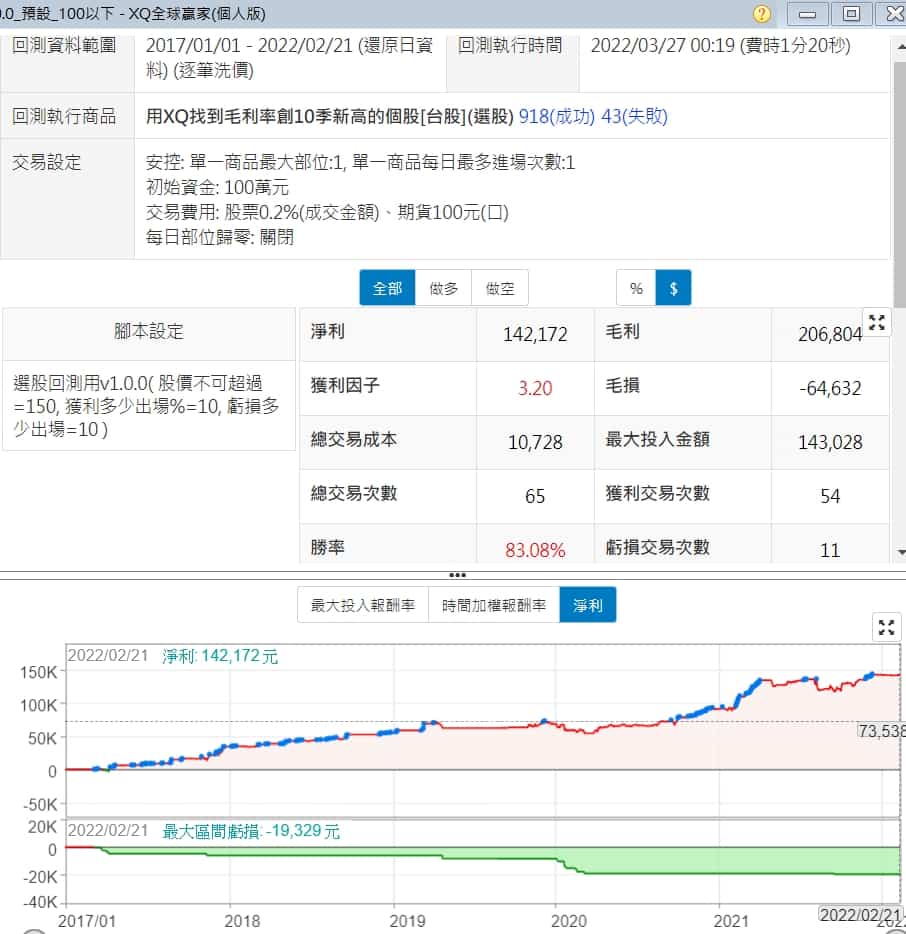Select the 淨利 chart tab
The height and width of the screenshot is (934, 906).
pyautogui.click(x=588, y=605)
